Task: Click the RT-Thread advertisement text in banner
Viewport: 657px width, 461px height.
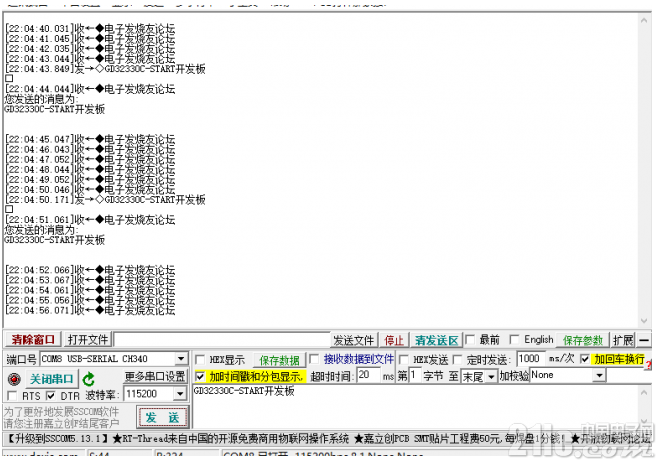Action: (231, 439)
